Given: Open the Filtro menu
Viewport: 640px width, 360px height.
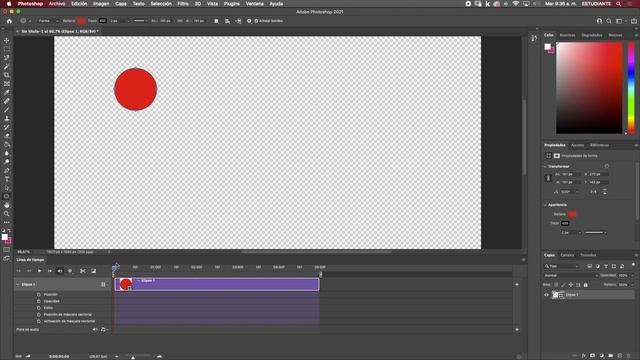Looking at the screenshot, I should click(x=183, y=4).
